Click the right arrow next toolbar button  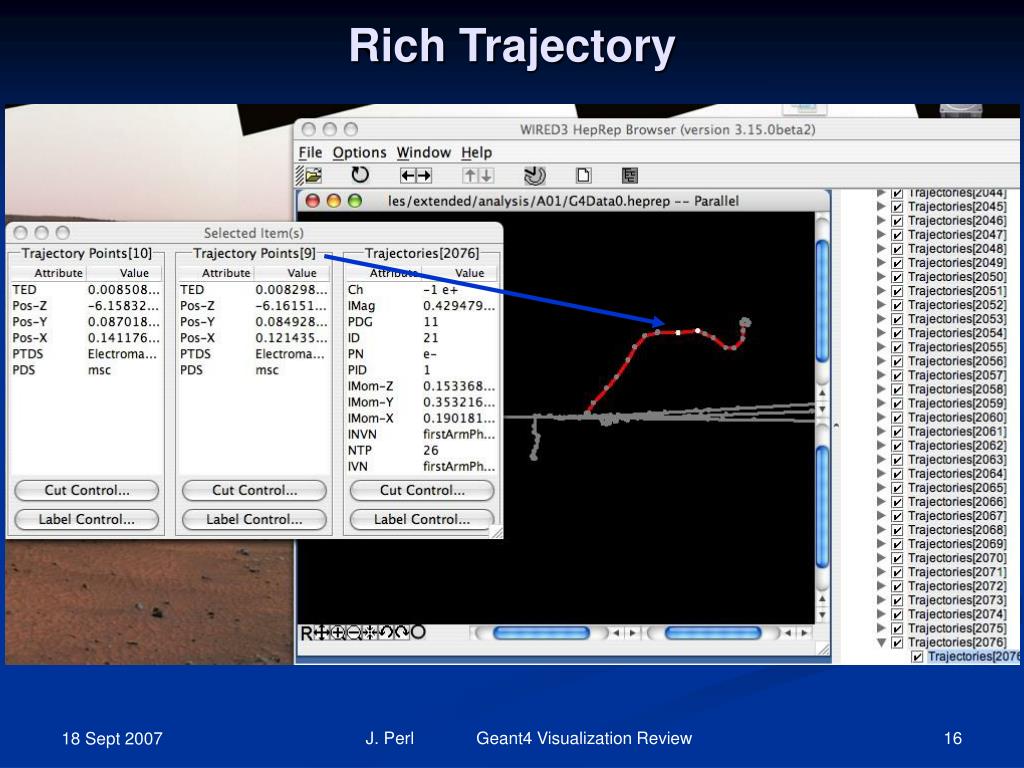pyautogui.click(x=424, y=175)
